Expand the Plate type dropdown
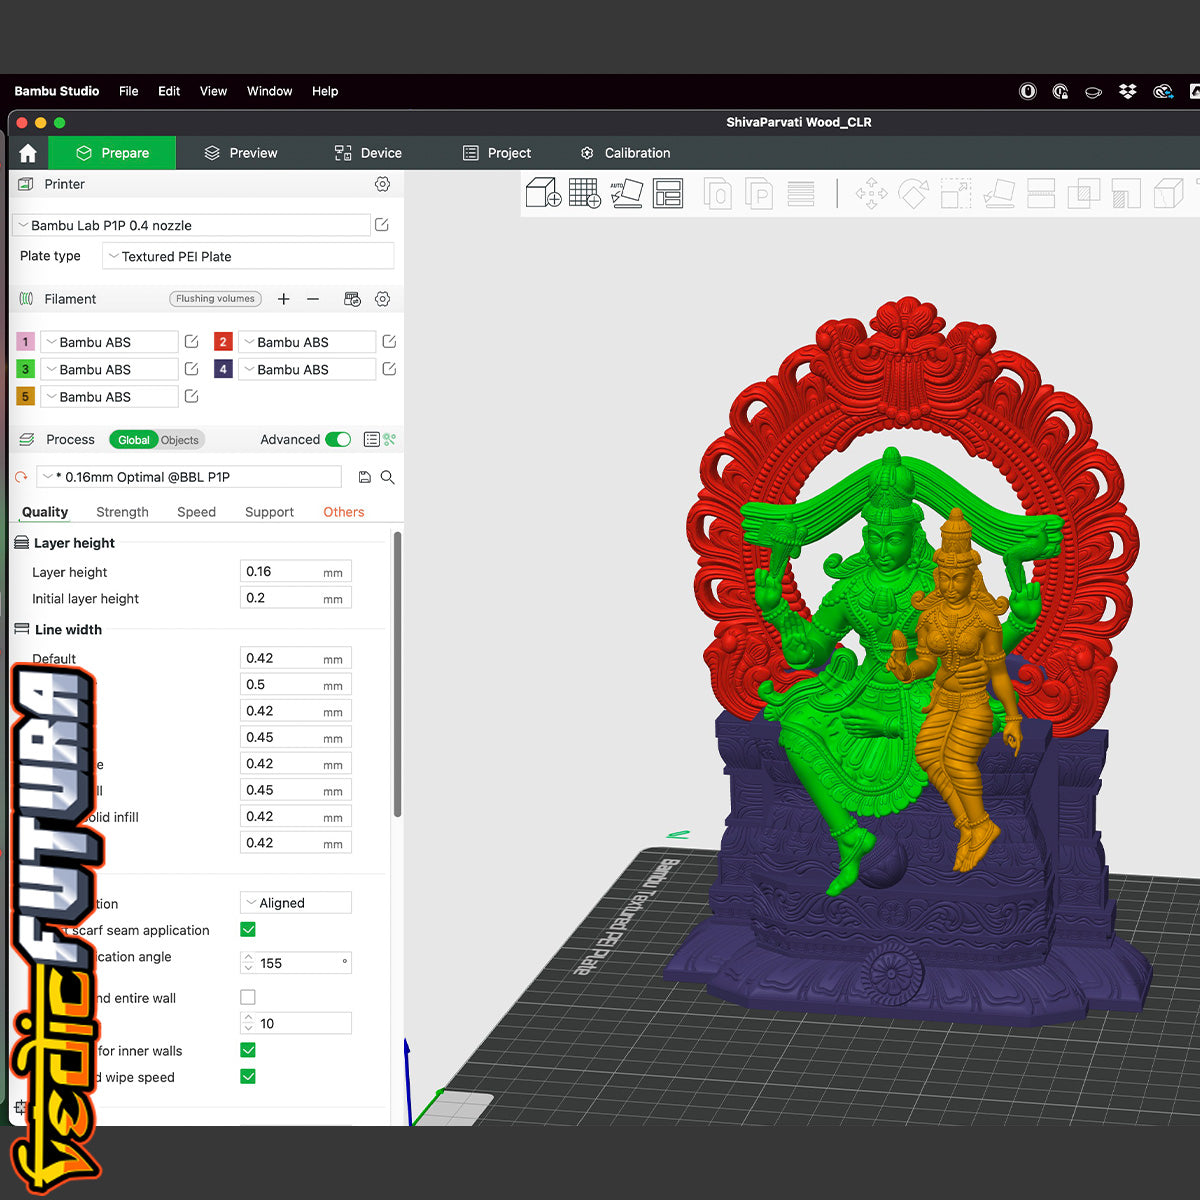The height and width of the screenshot is (1200, 1200). [248, 257]
